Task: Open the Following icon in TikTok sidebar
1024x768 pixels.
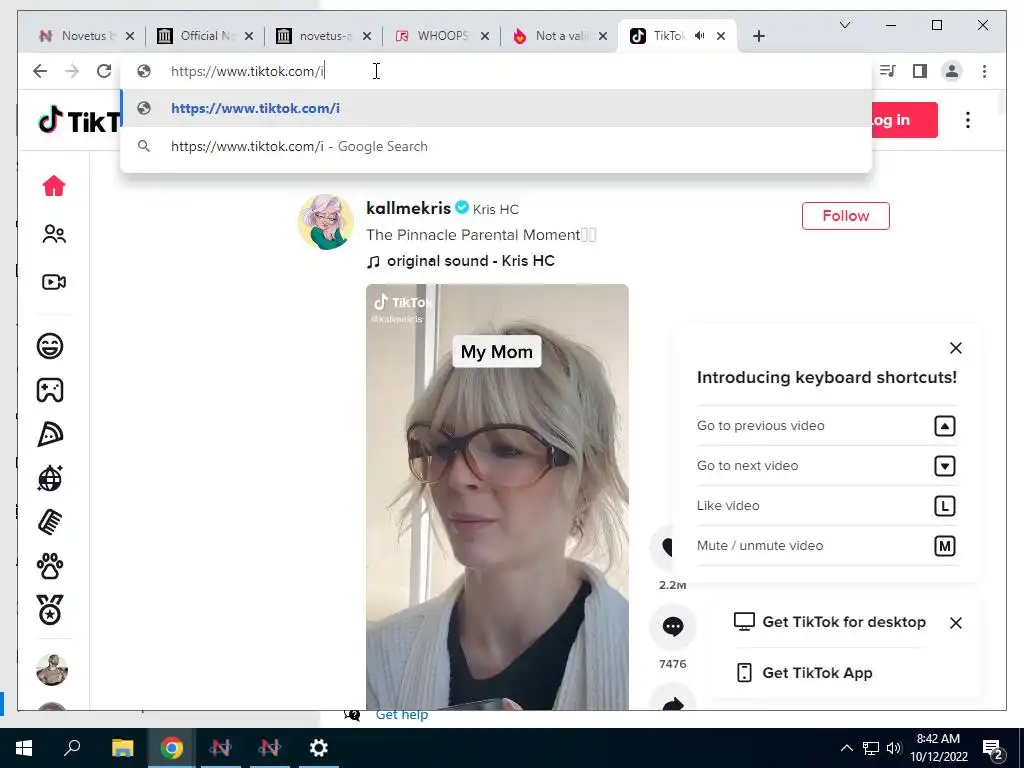Action: 54,234
